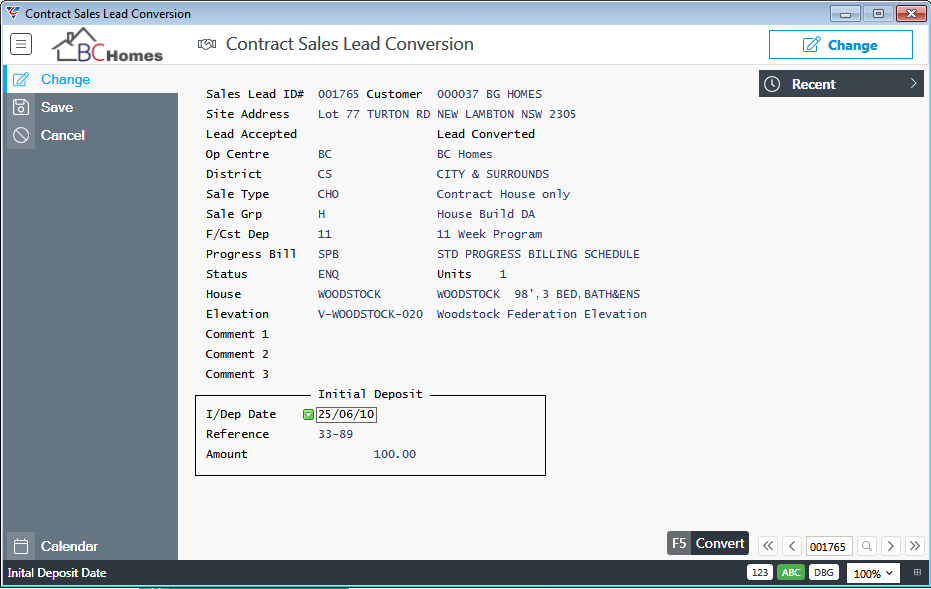Screen dimensions: 931x589
Task: Toggle the 123 numeric mode indicator
Action: [x=759, y=572]
